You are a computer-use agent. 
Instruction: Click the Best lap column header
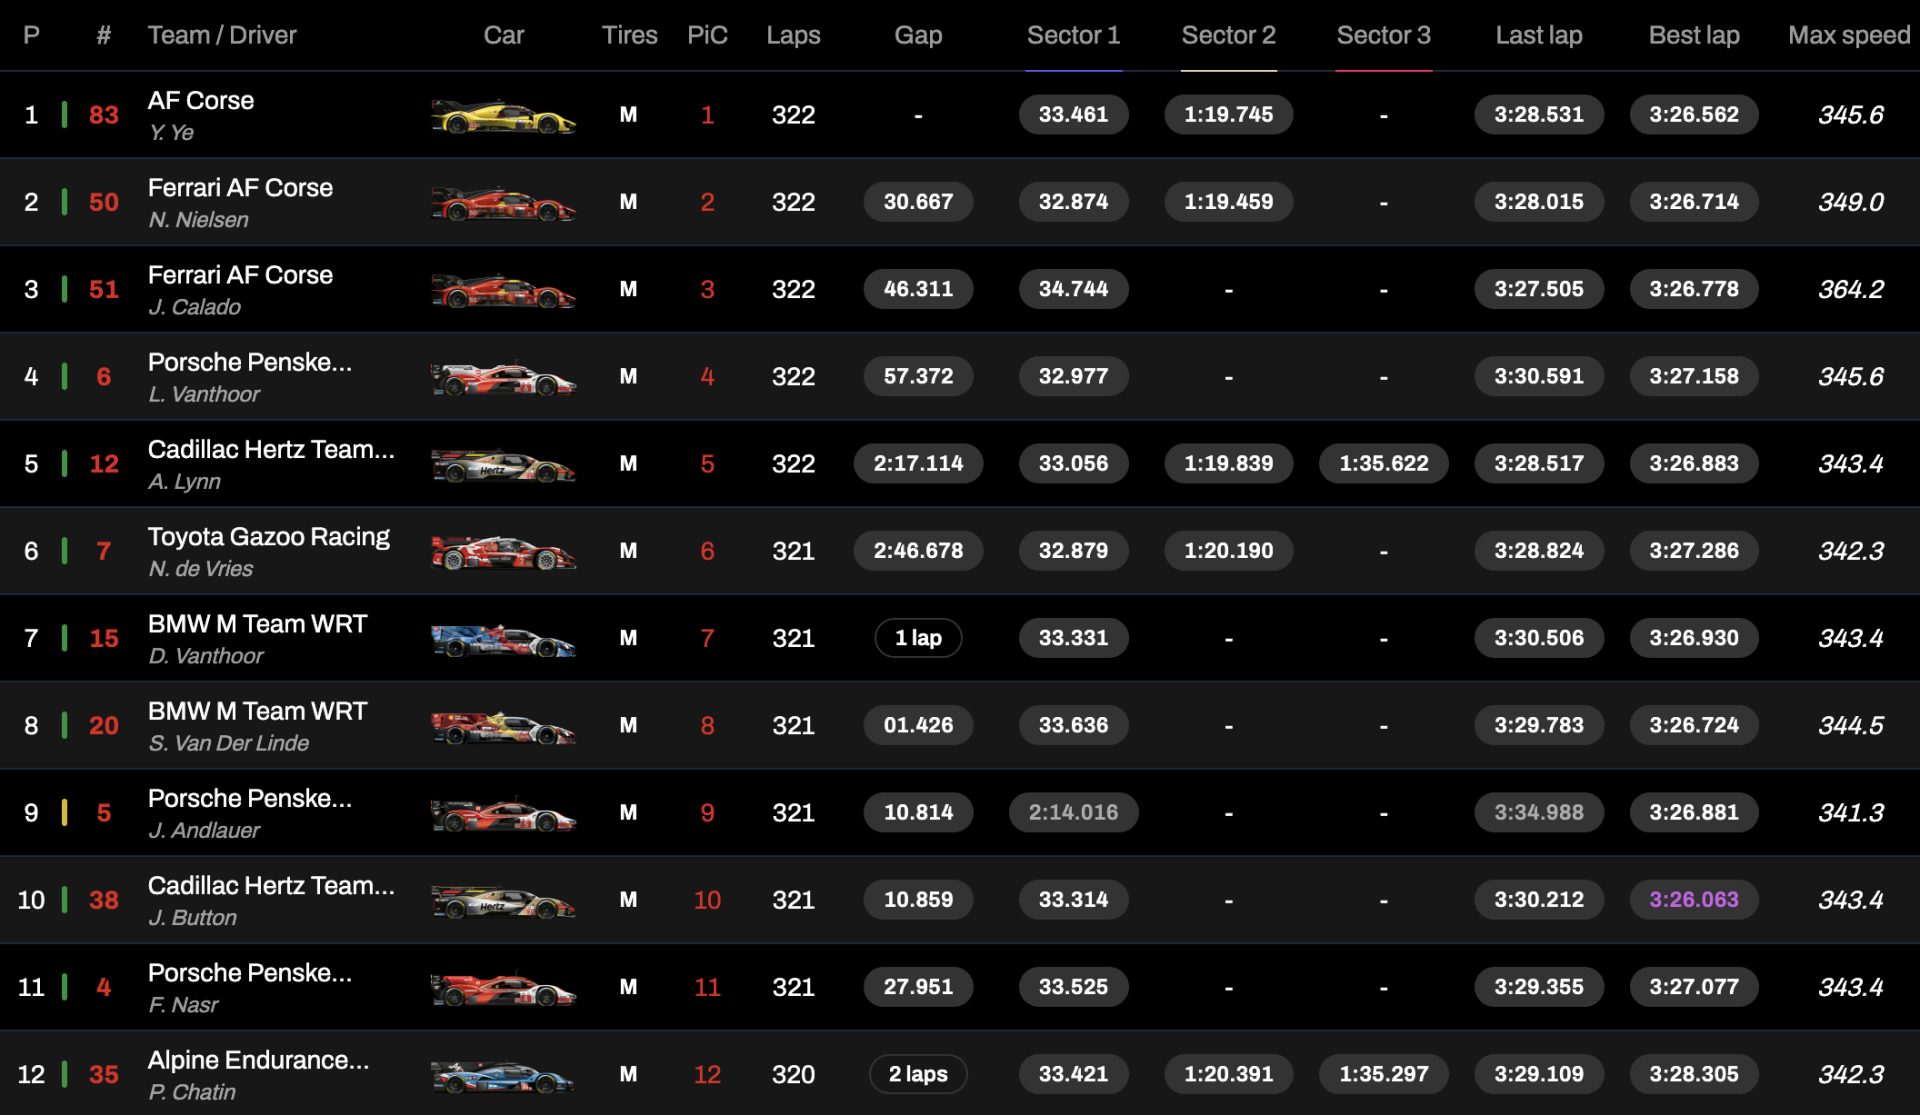(x=1693, y=36)
